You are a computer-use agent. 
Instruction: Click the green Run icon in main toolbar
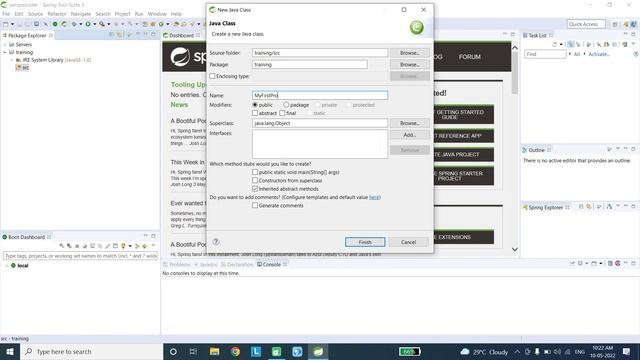click(88, 24)
